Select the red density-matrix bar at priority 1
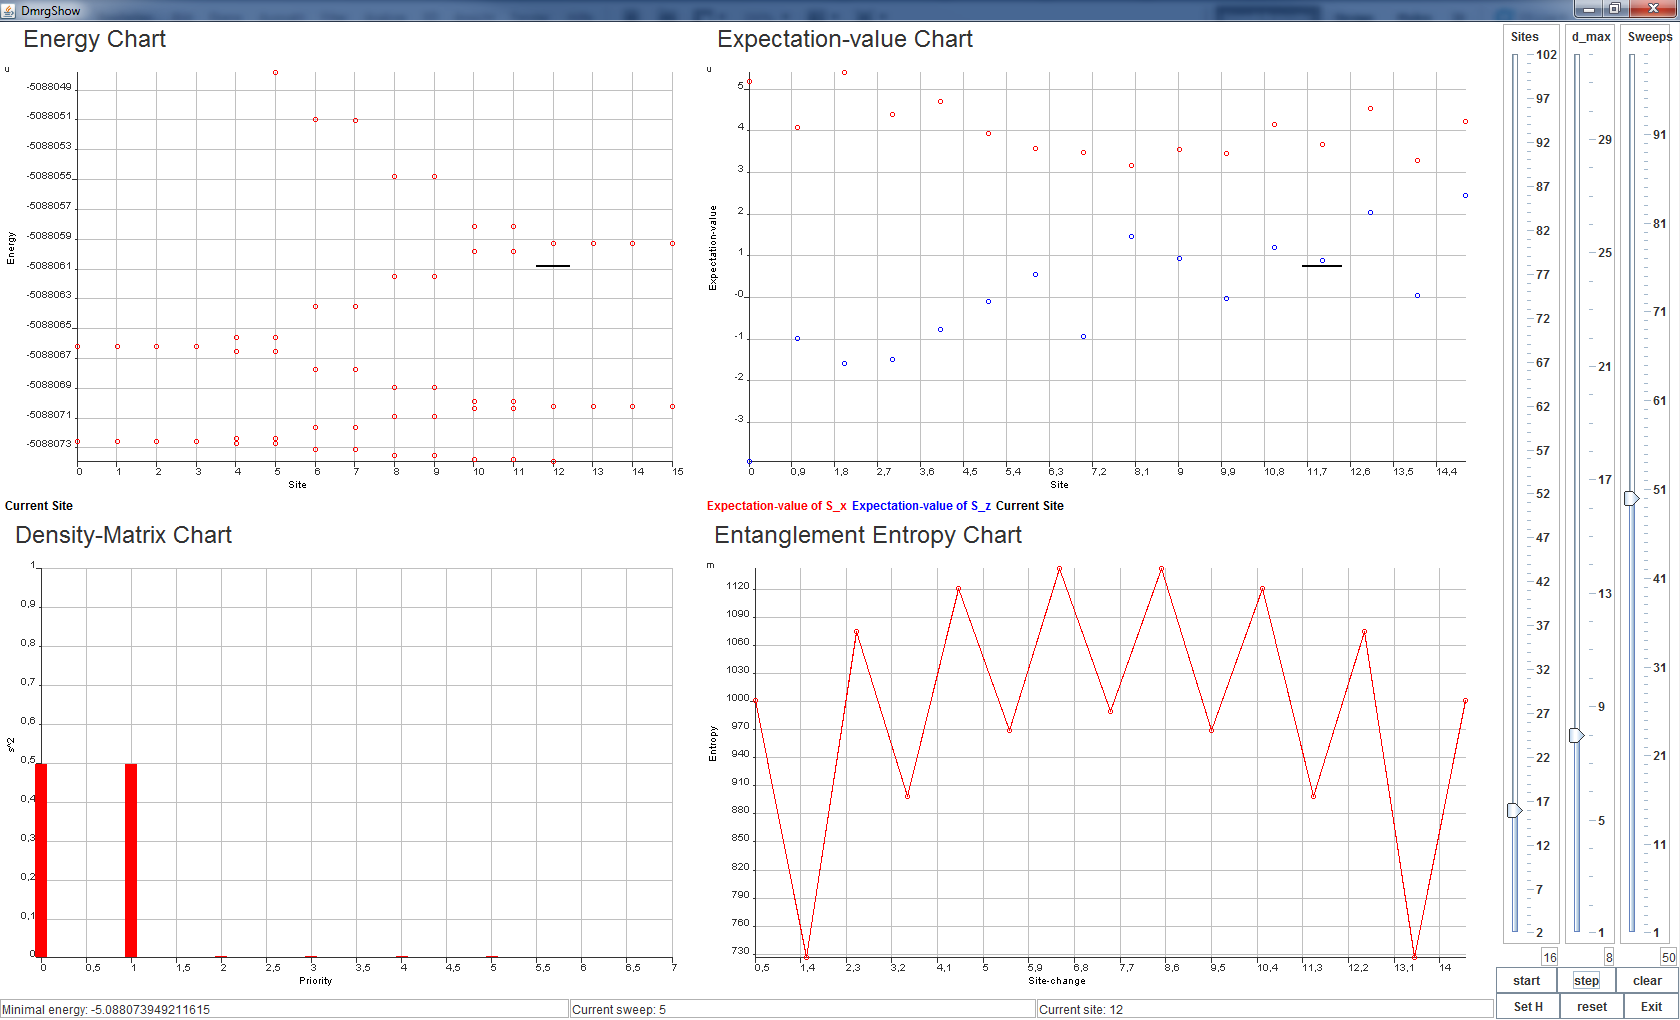Screen dimensions: 1680x1020 131,860
